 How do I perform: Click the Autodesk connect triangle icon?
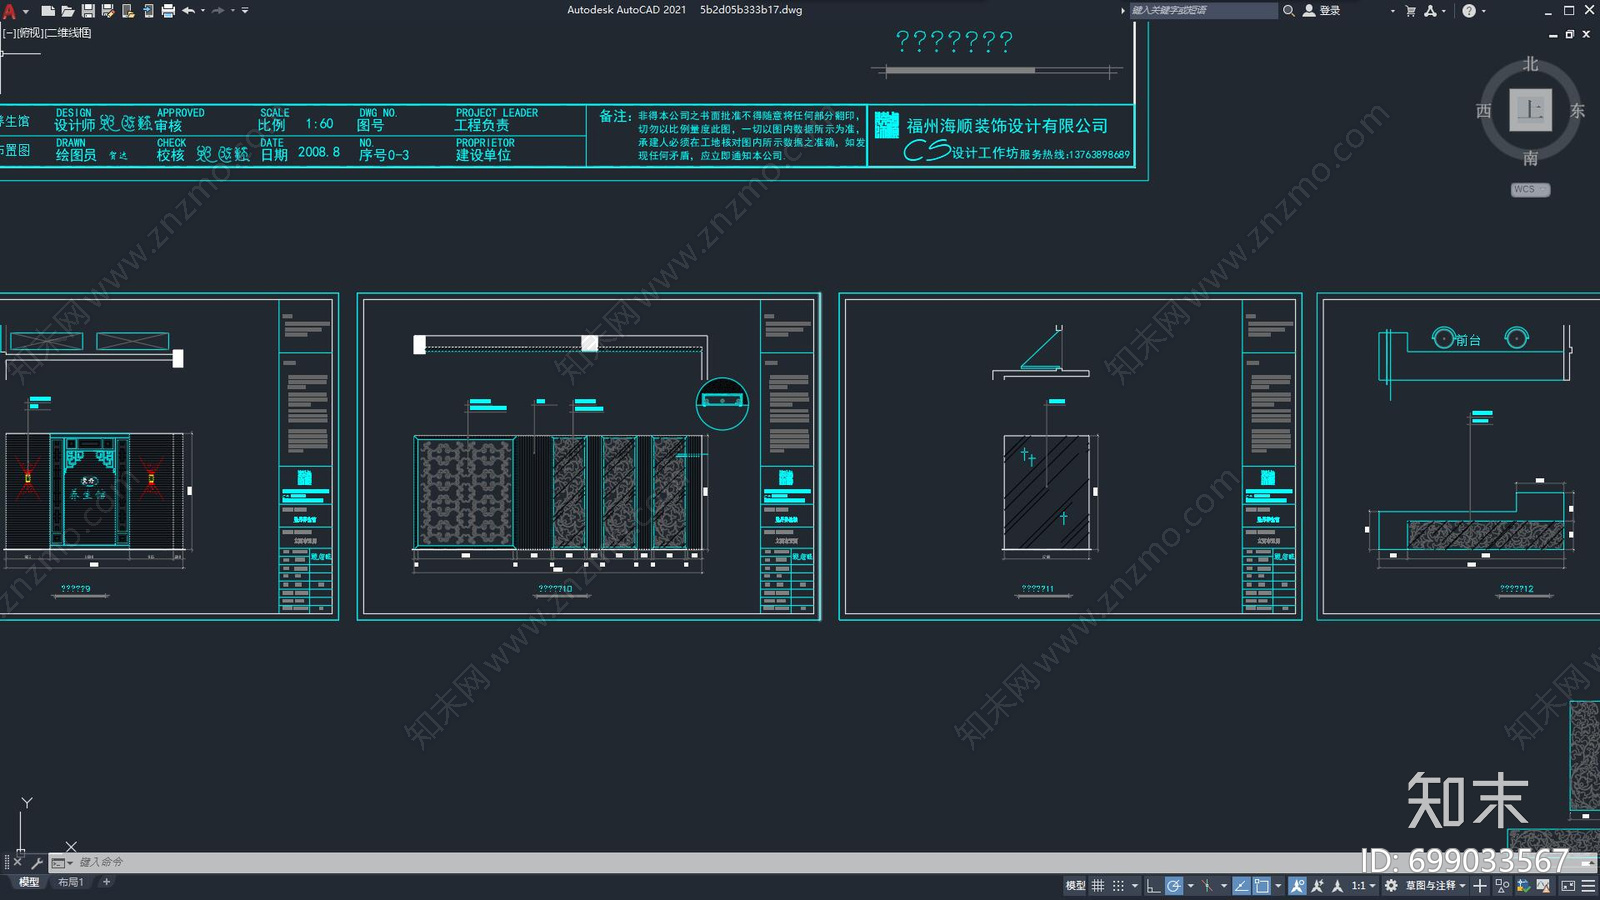[1431, 11]
